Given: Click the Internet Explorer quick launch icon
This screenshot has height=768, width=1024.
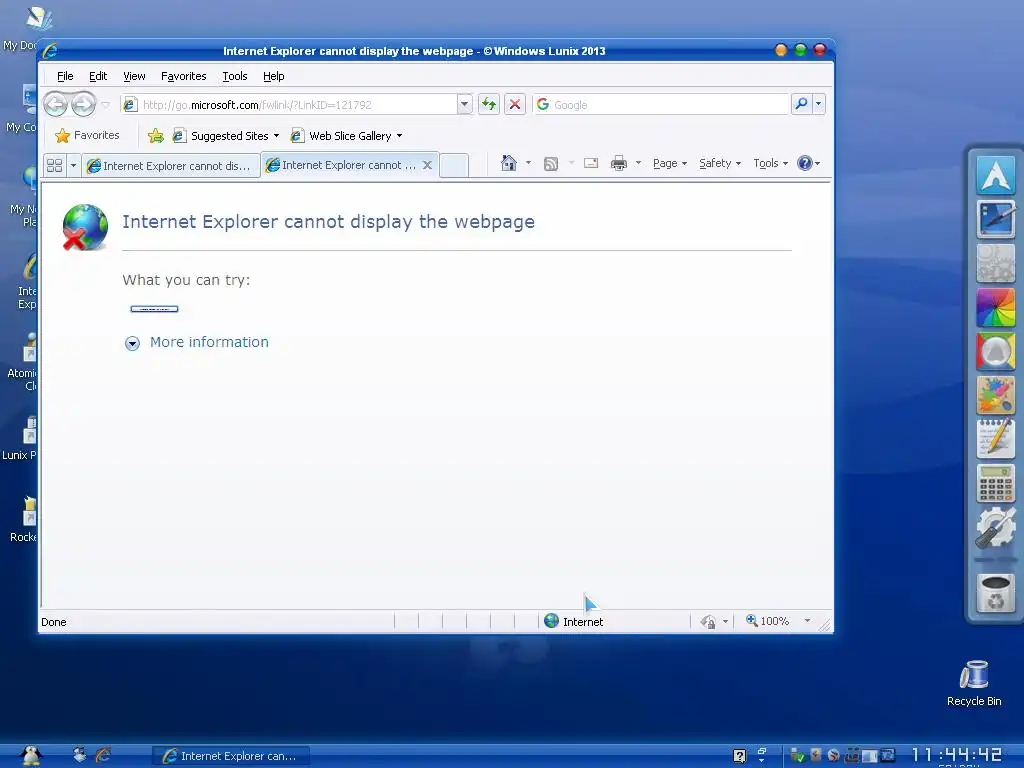Looking at the screenshot, I should [x=103, y=756].
